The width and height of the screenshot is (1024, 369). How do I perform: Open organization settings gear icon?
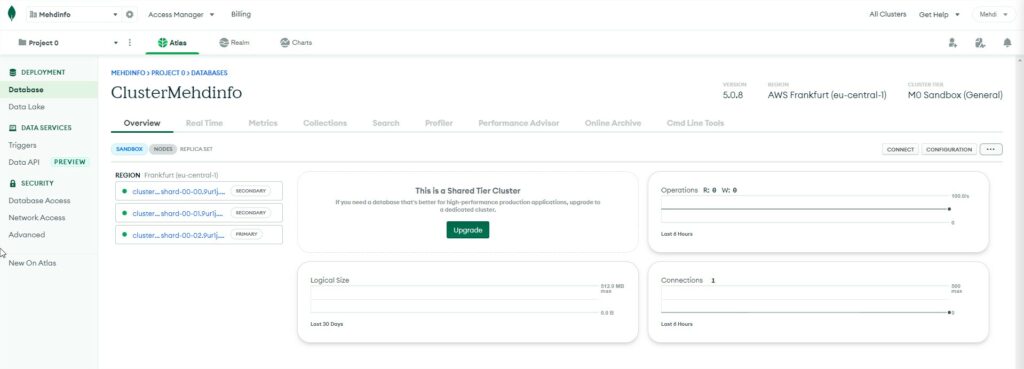tap(129, 14)
